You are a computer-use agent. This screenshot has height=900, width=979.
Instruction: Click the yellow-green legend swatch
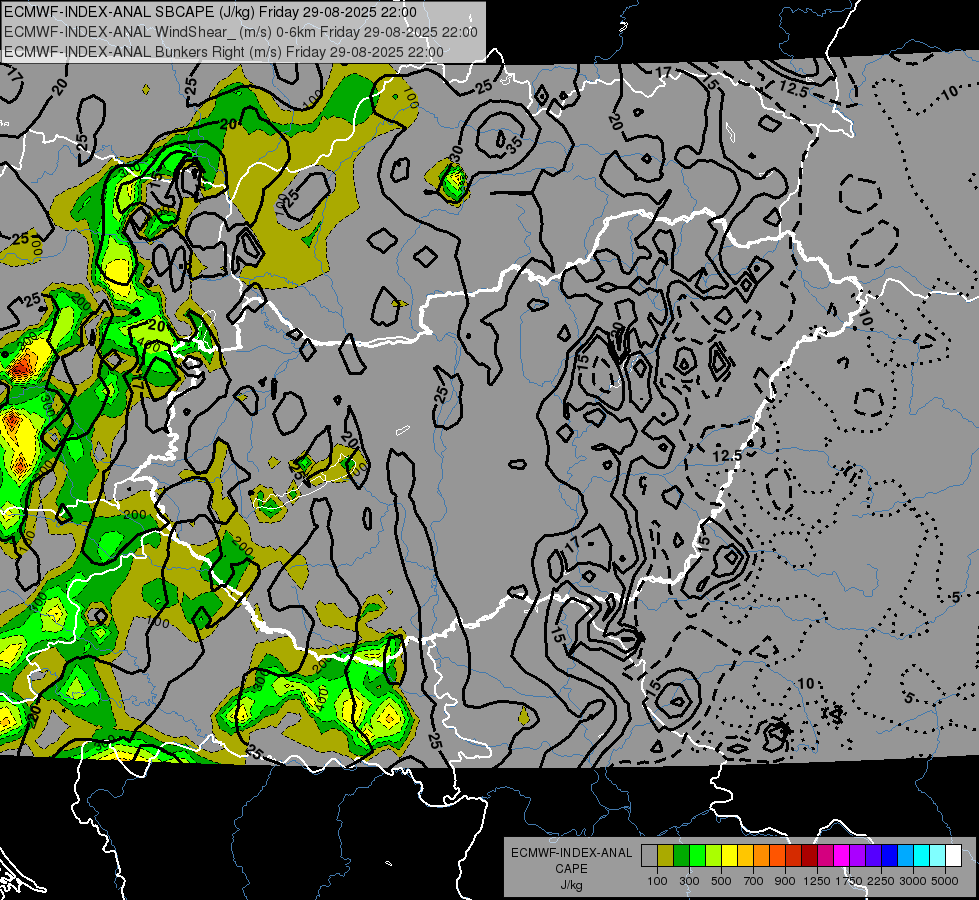pyautogui.click(x=714, y=856)
